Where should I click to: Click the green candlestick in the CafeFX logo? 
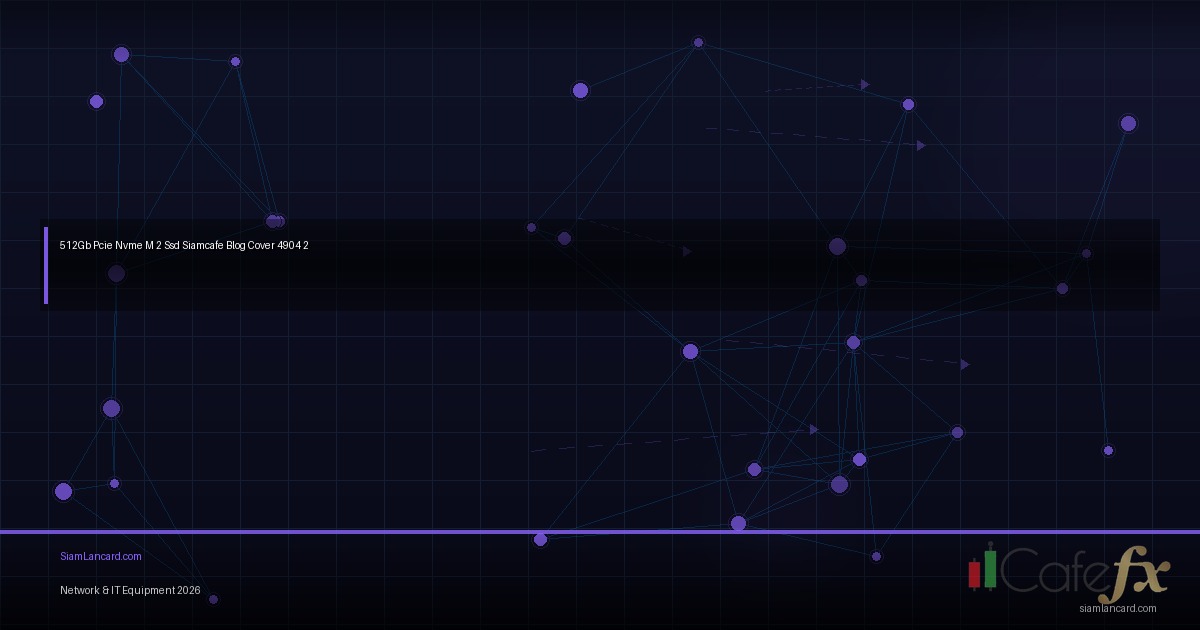coord(990,567)
